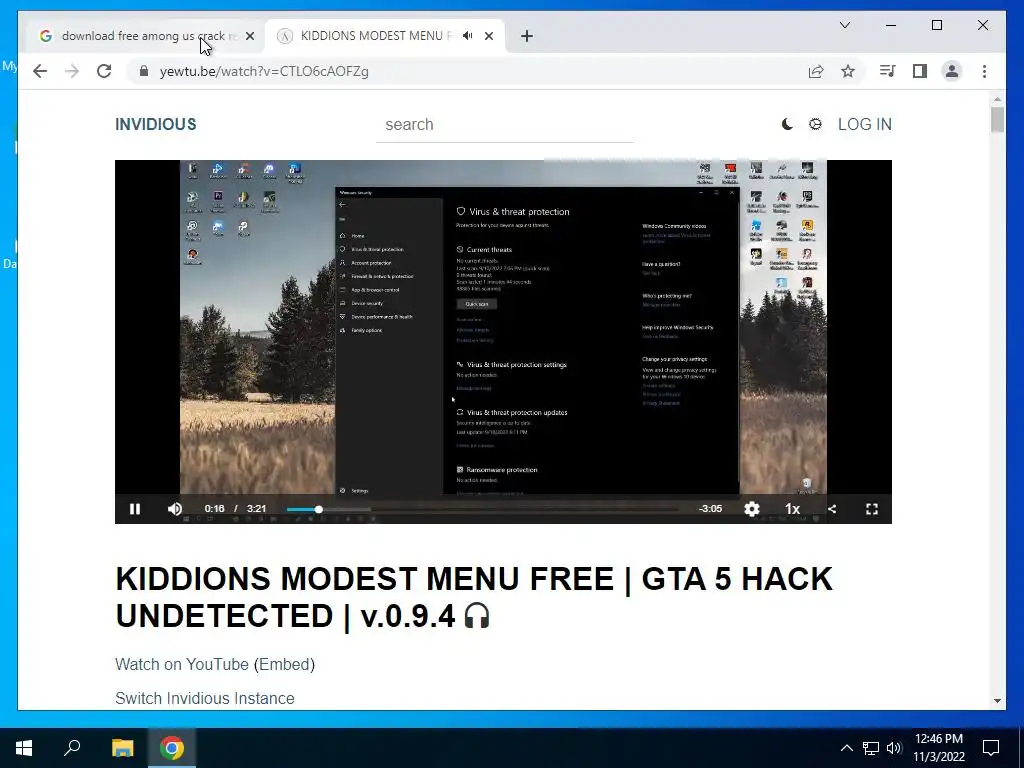Open the video share icon
Viewport: 1024px width, 768px height.
click(x=832, y=509)
